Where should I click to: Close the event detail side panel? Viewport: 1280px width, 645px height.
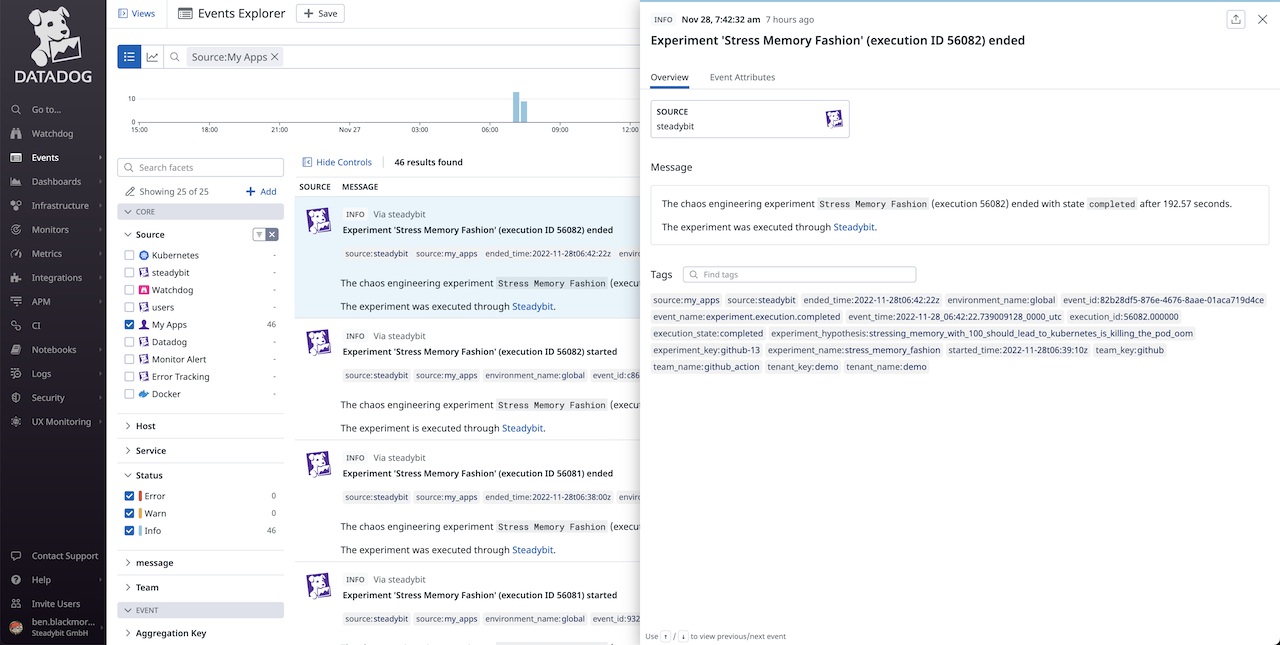pos(1262,19)
